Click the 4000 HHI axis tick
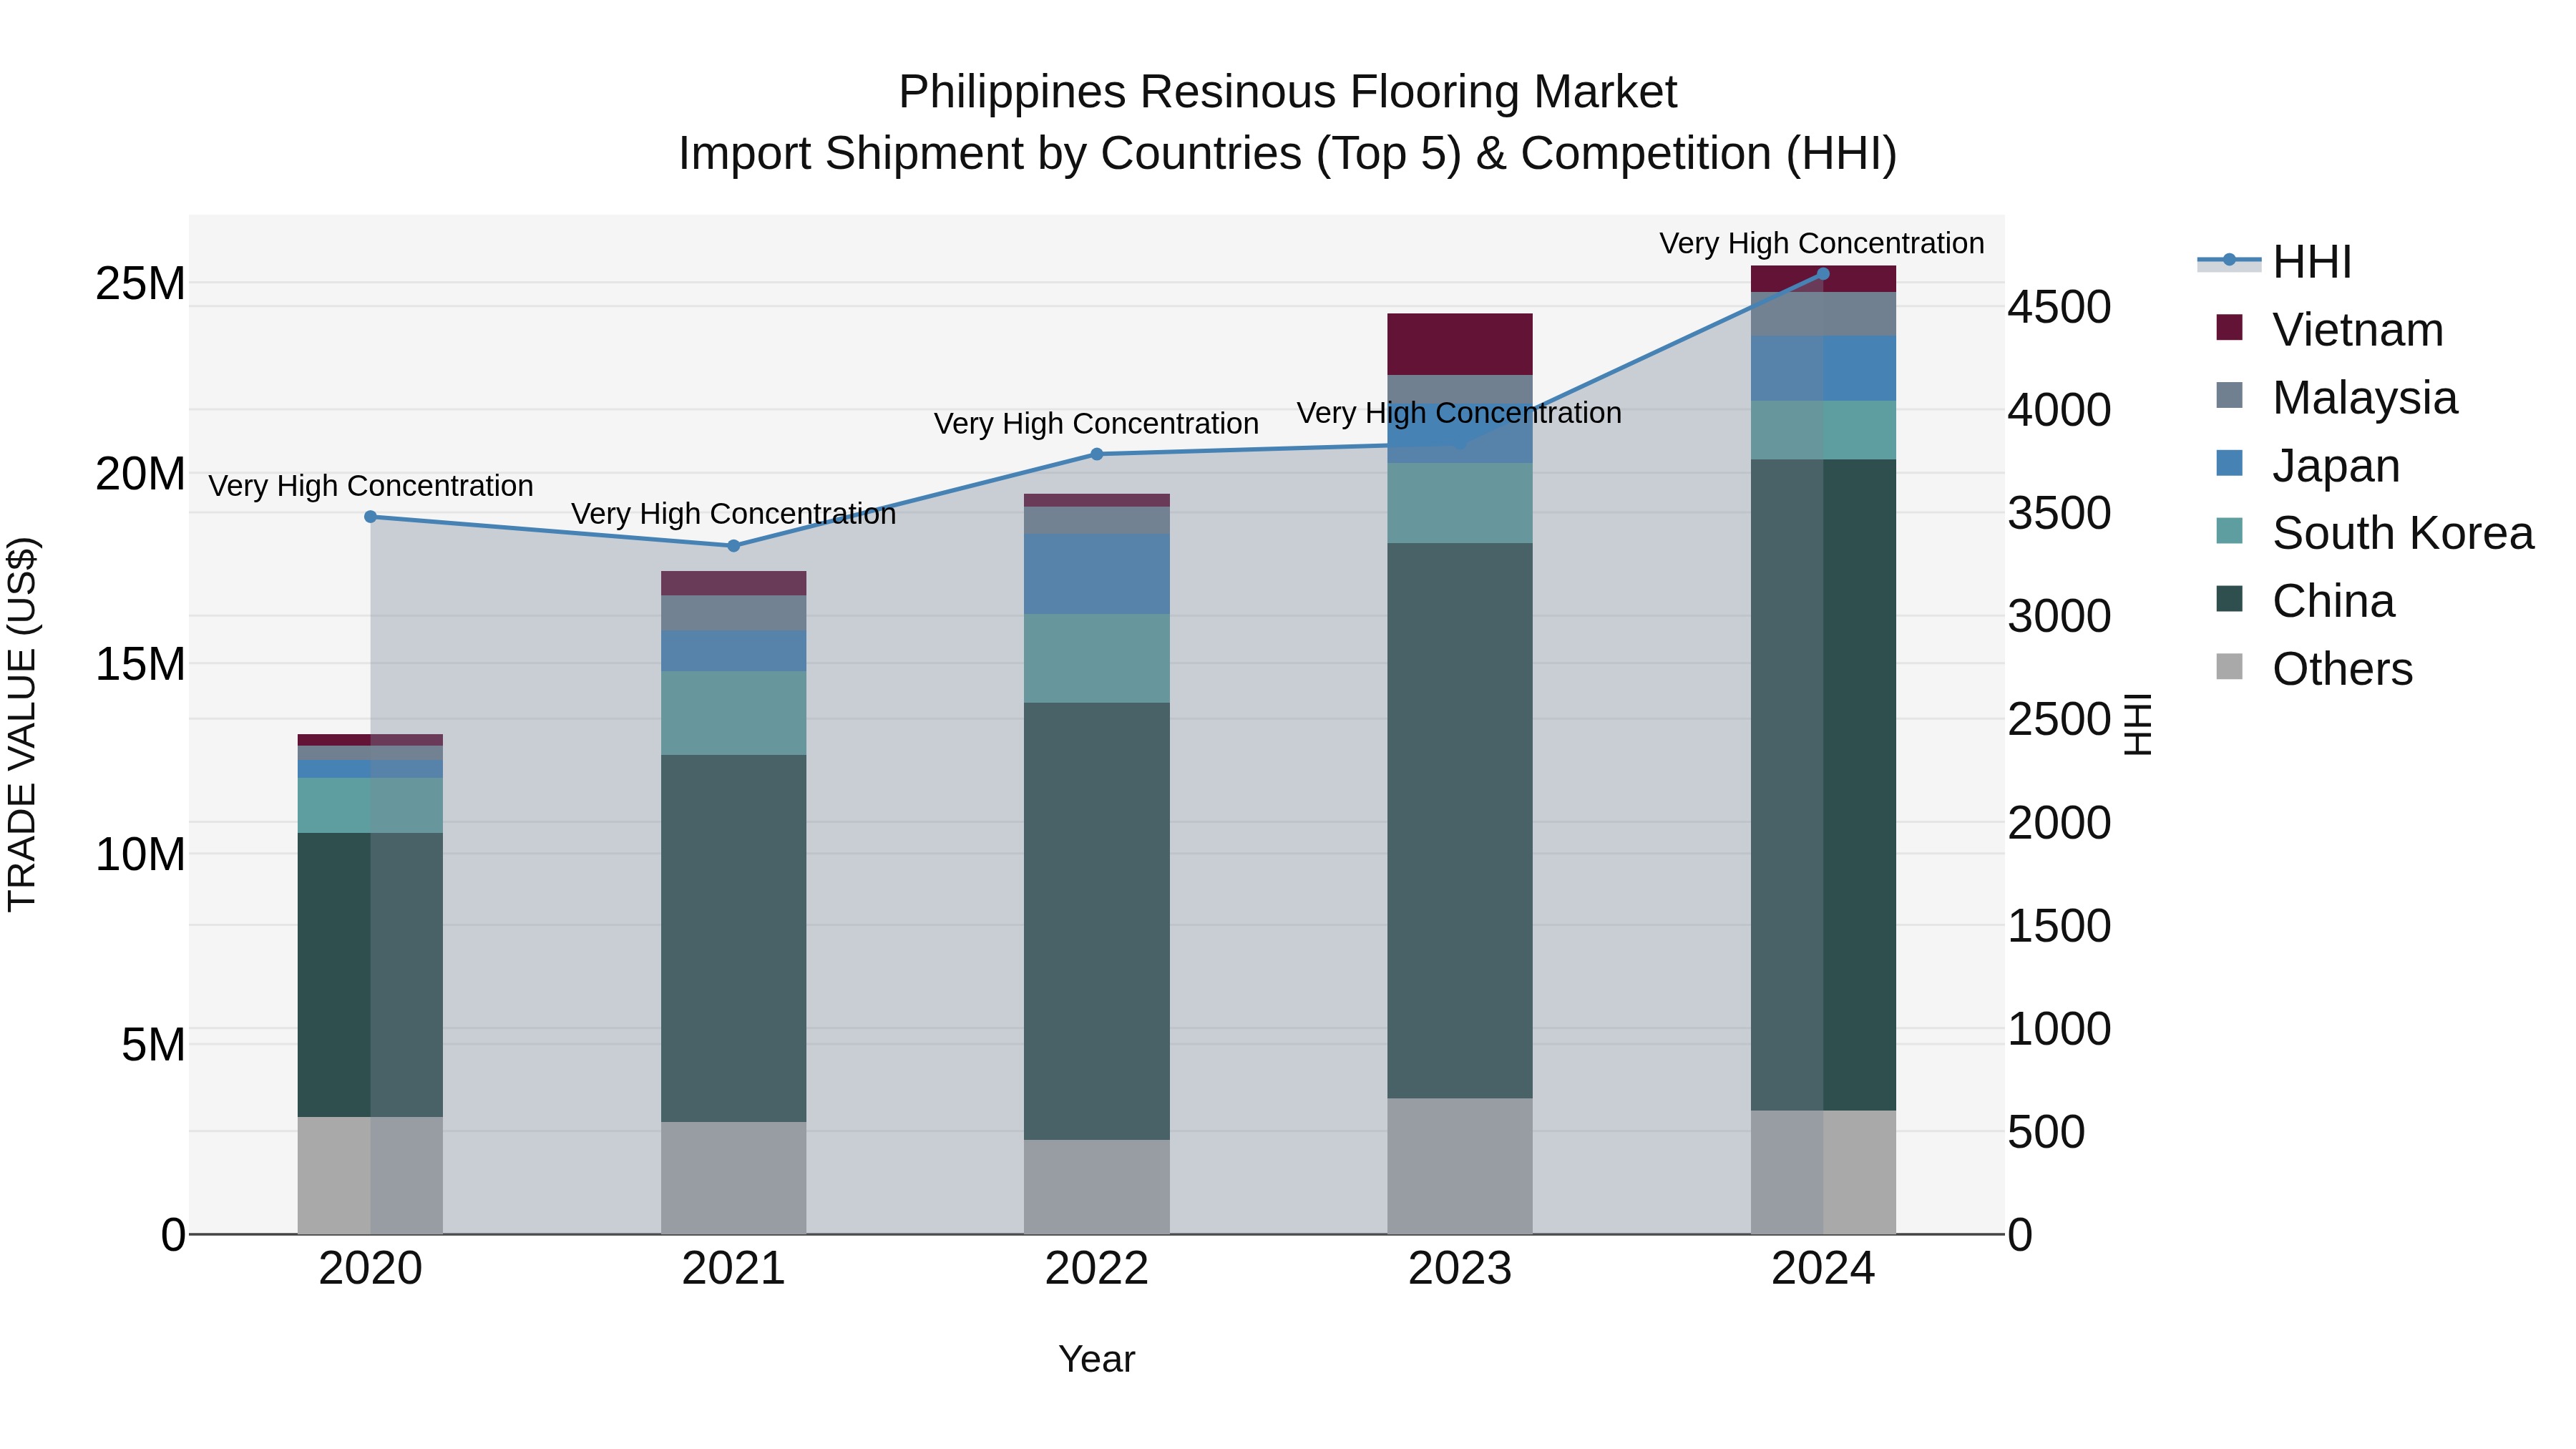This screenshot has height=1449, width=2576. [2059, 410]
